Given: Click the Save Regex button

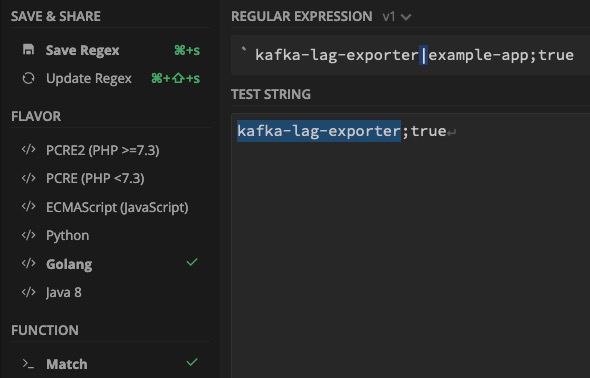Looking at the screenshot, I should pos(111,50).
